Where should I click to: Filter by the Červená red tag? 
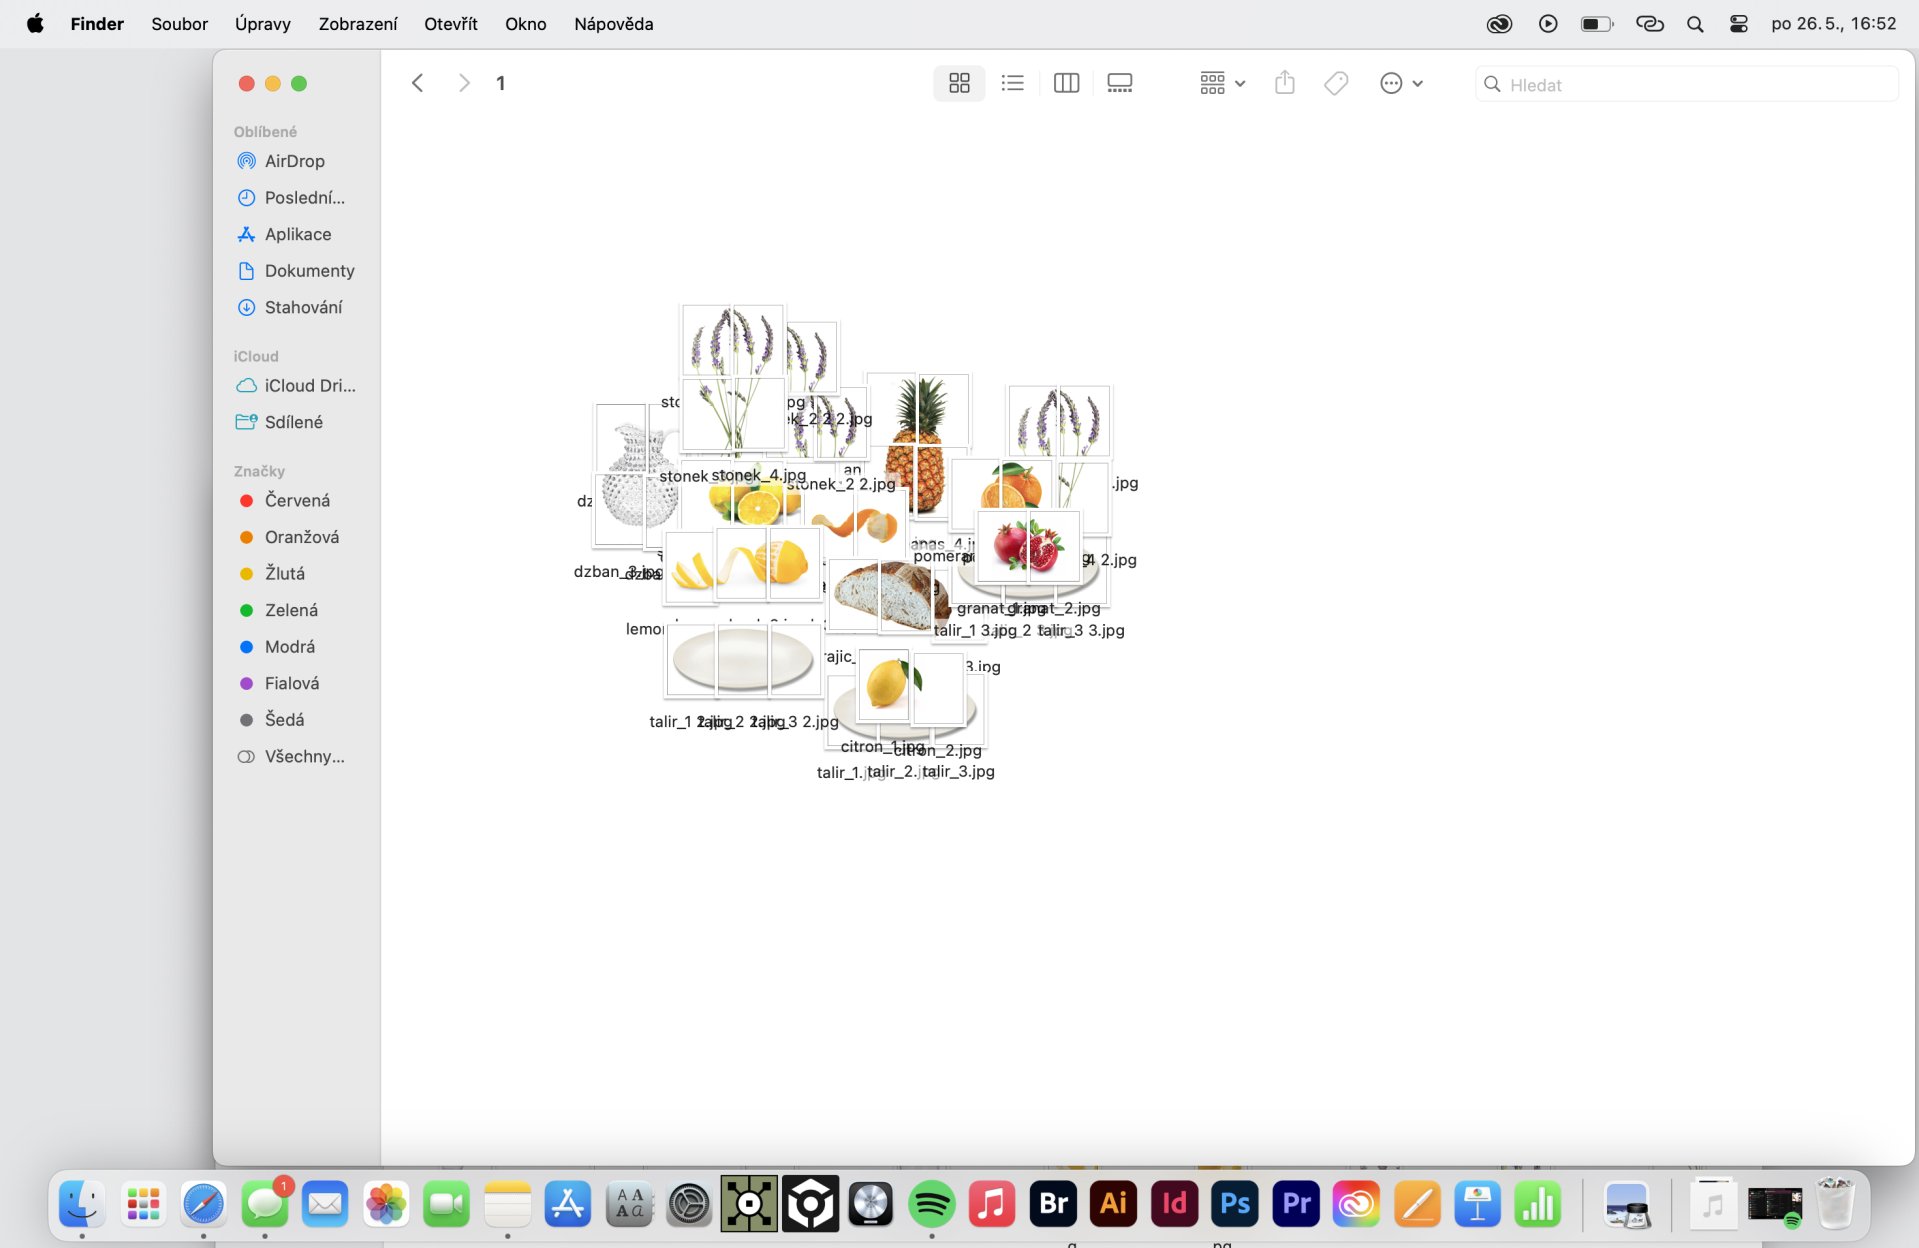pos(297,501)
